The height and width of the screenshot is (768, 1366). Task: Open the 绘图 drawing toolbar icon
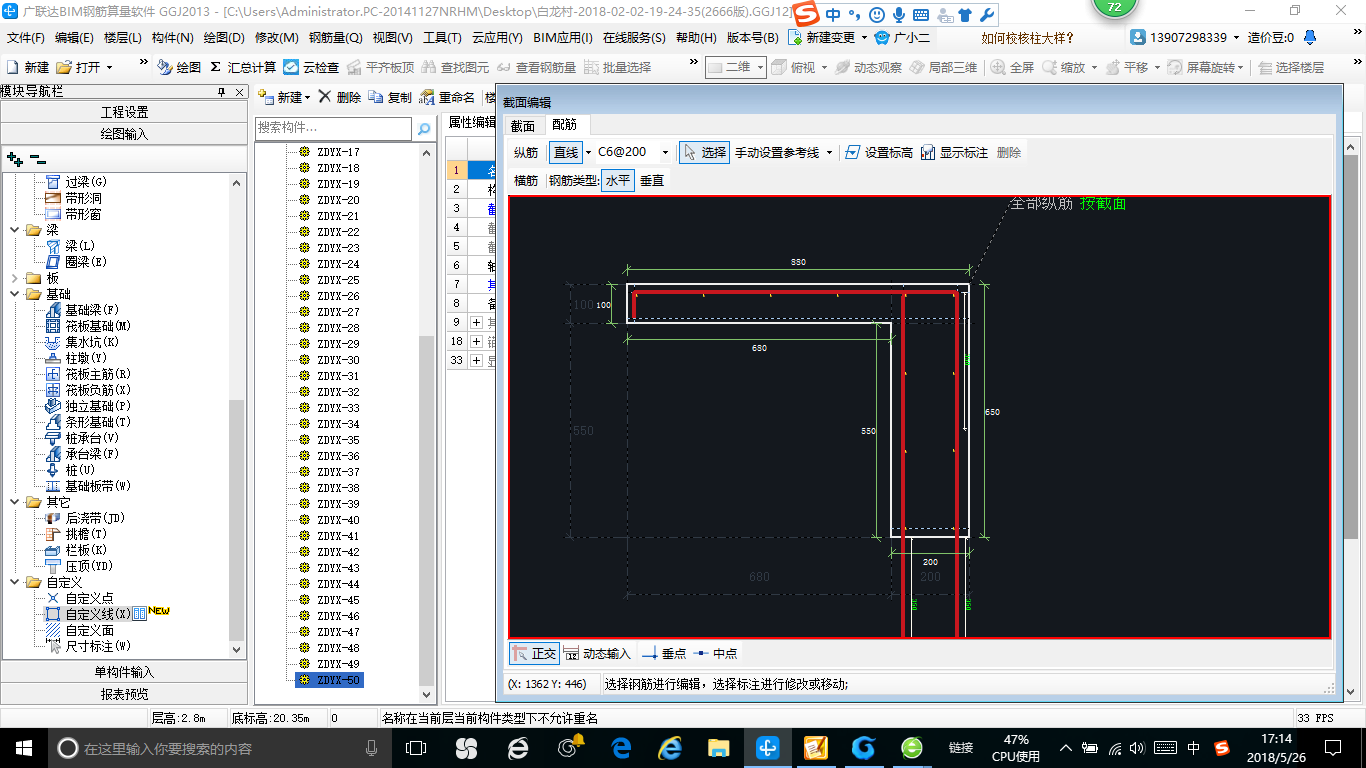[x=165, y=67]
